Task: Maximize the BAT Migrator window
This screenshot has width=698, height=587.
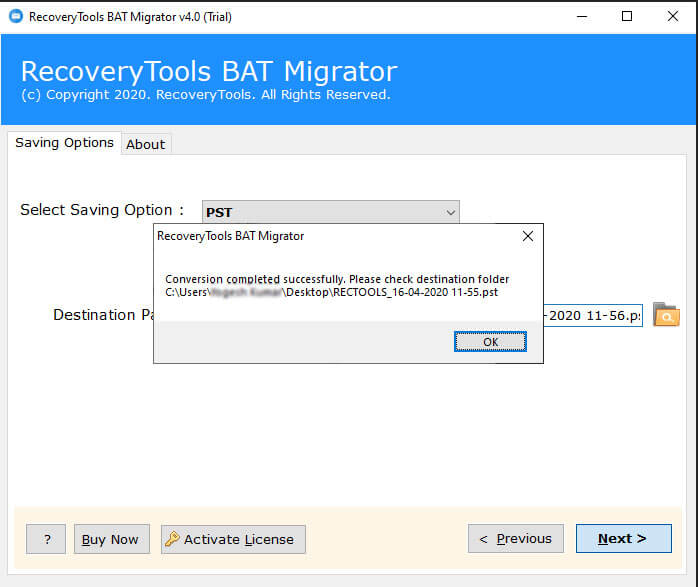Action: (627, 16)
